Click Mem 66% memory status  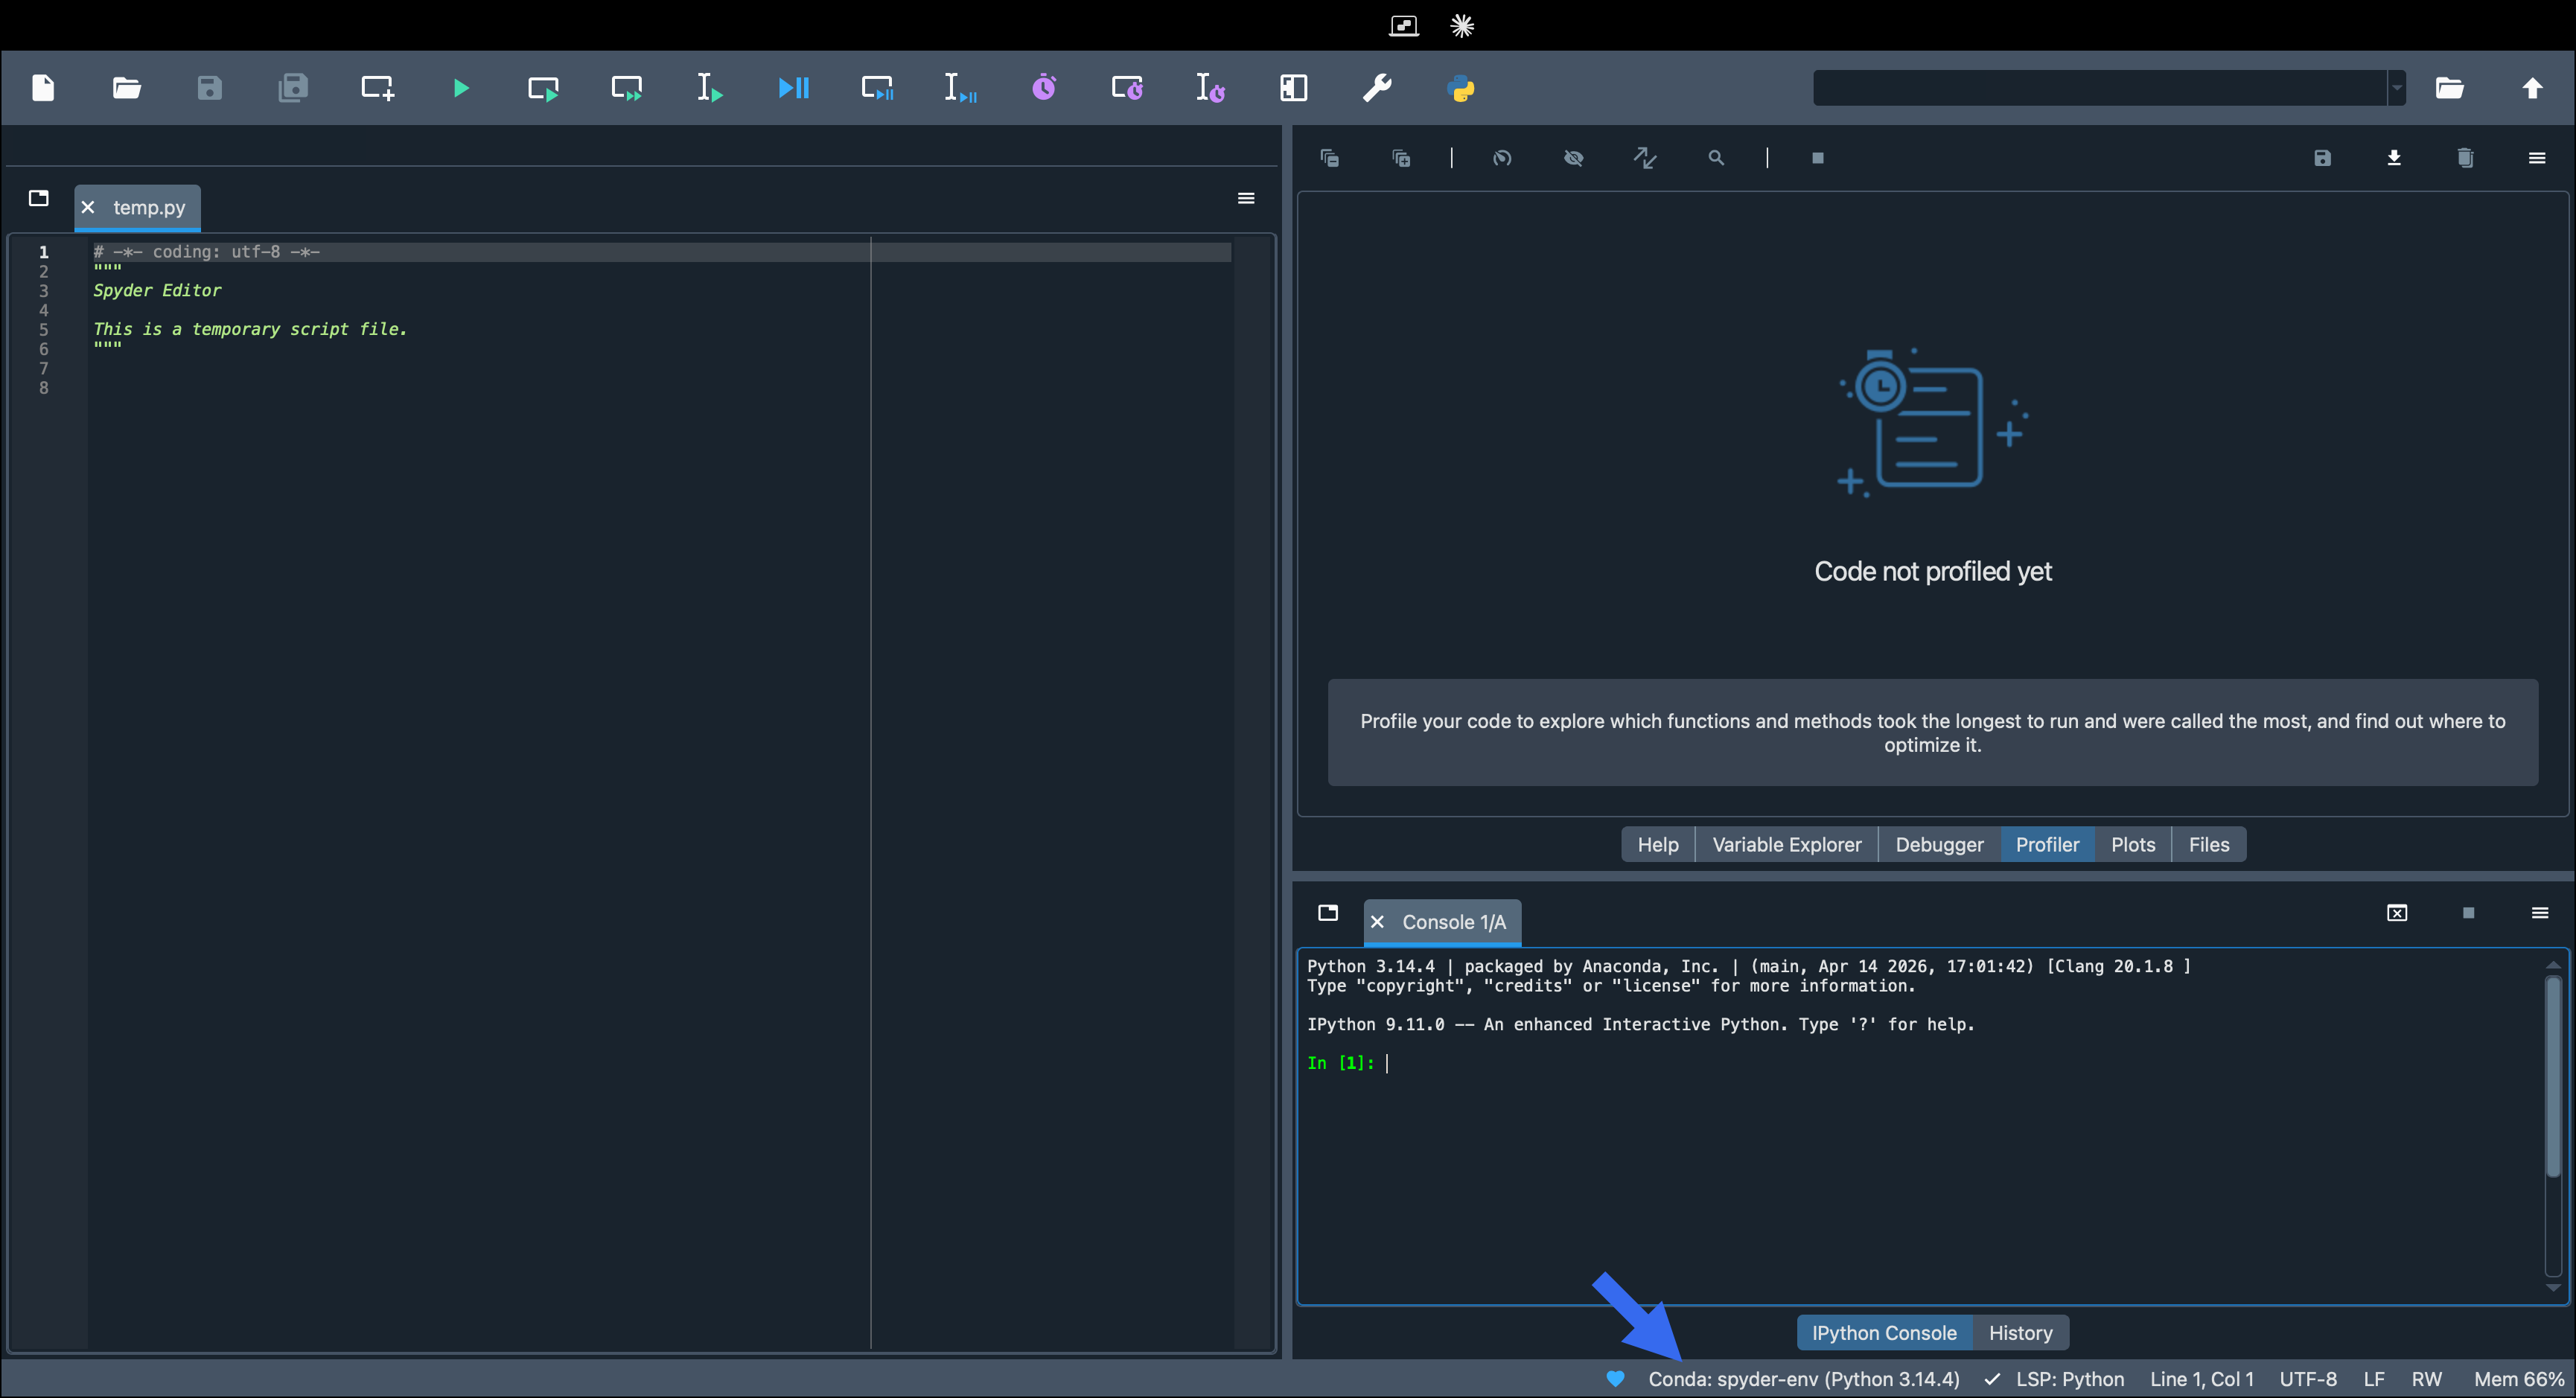(2519, 1379)
